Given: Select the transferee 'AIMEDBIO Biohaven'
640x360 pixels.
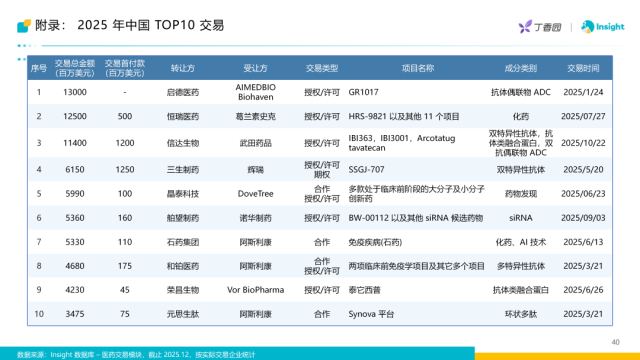Looking at the screenshot, I should pos(256,92).
